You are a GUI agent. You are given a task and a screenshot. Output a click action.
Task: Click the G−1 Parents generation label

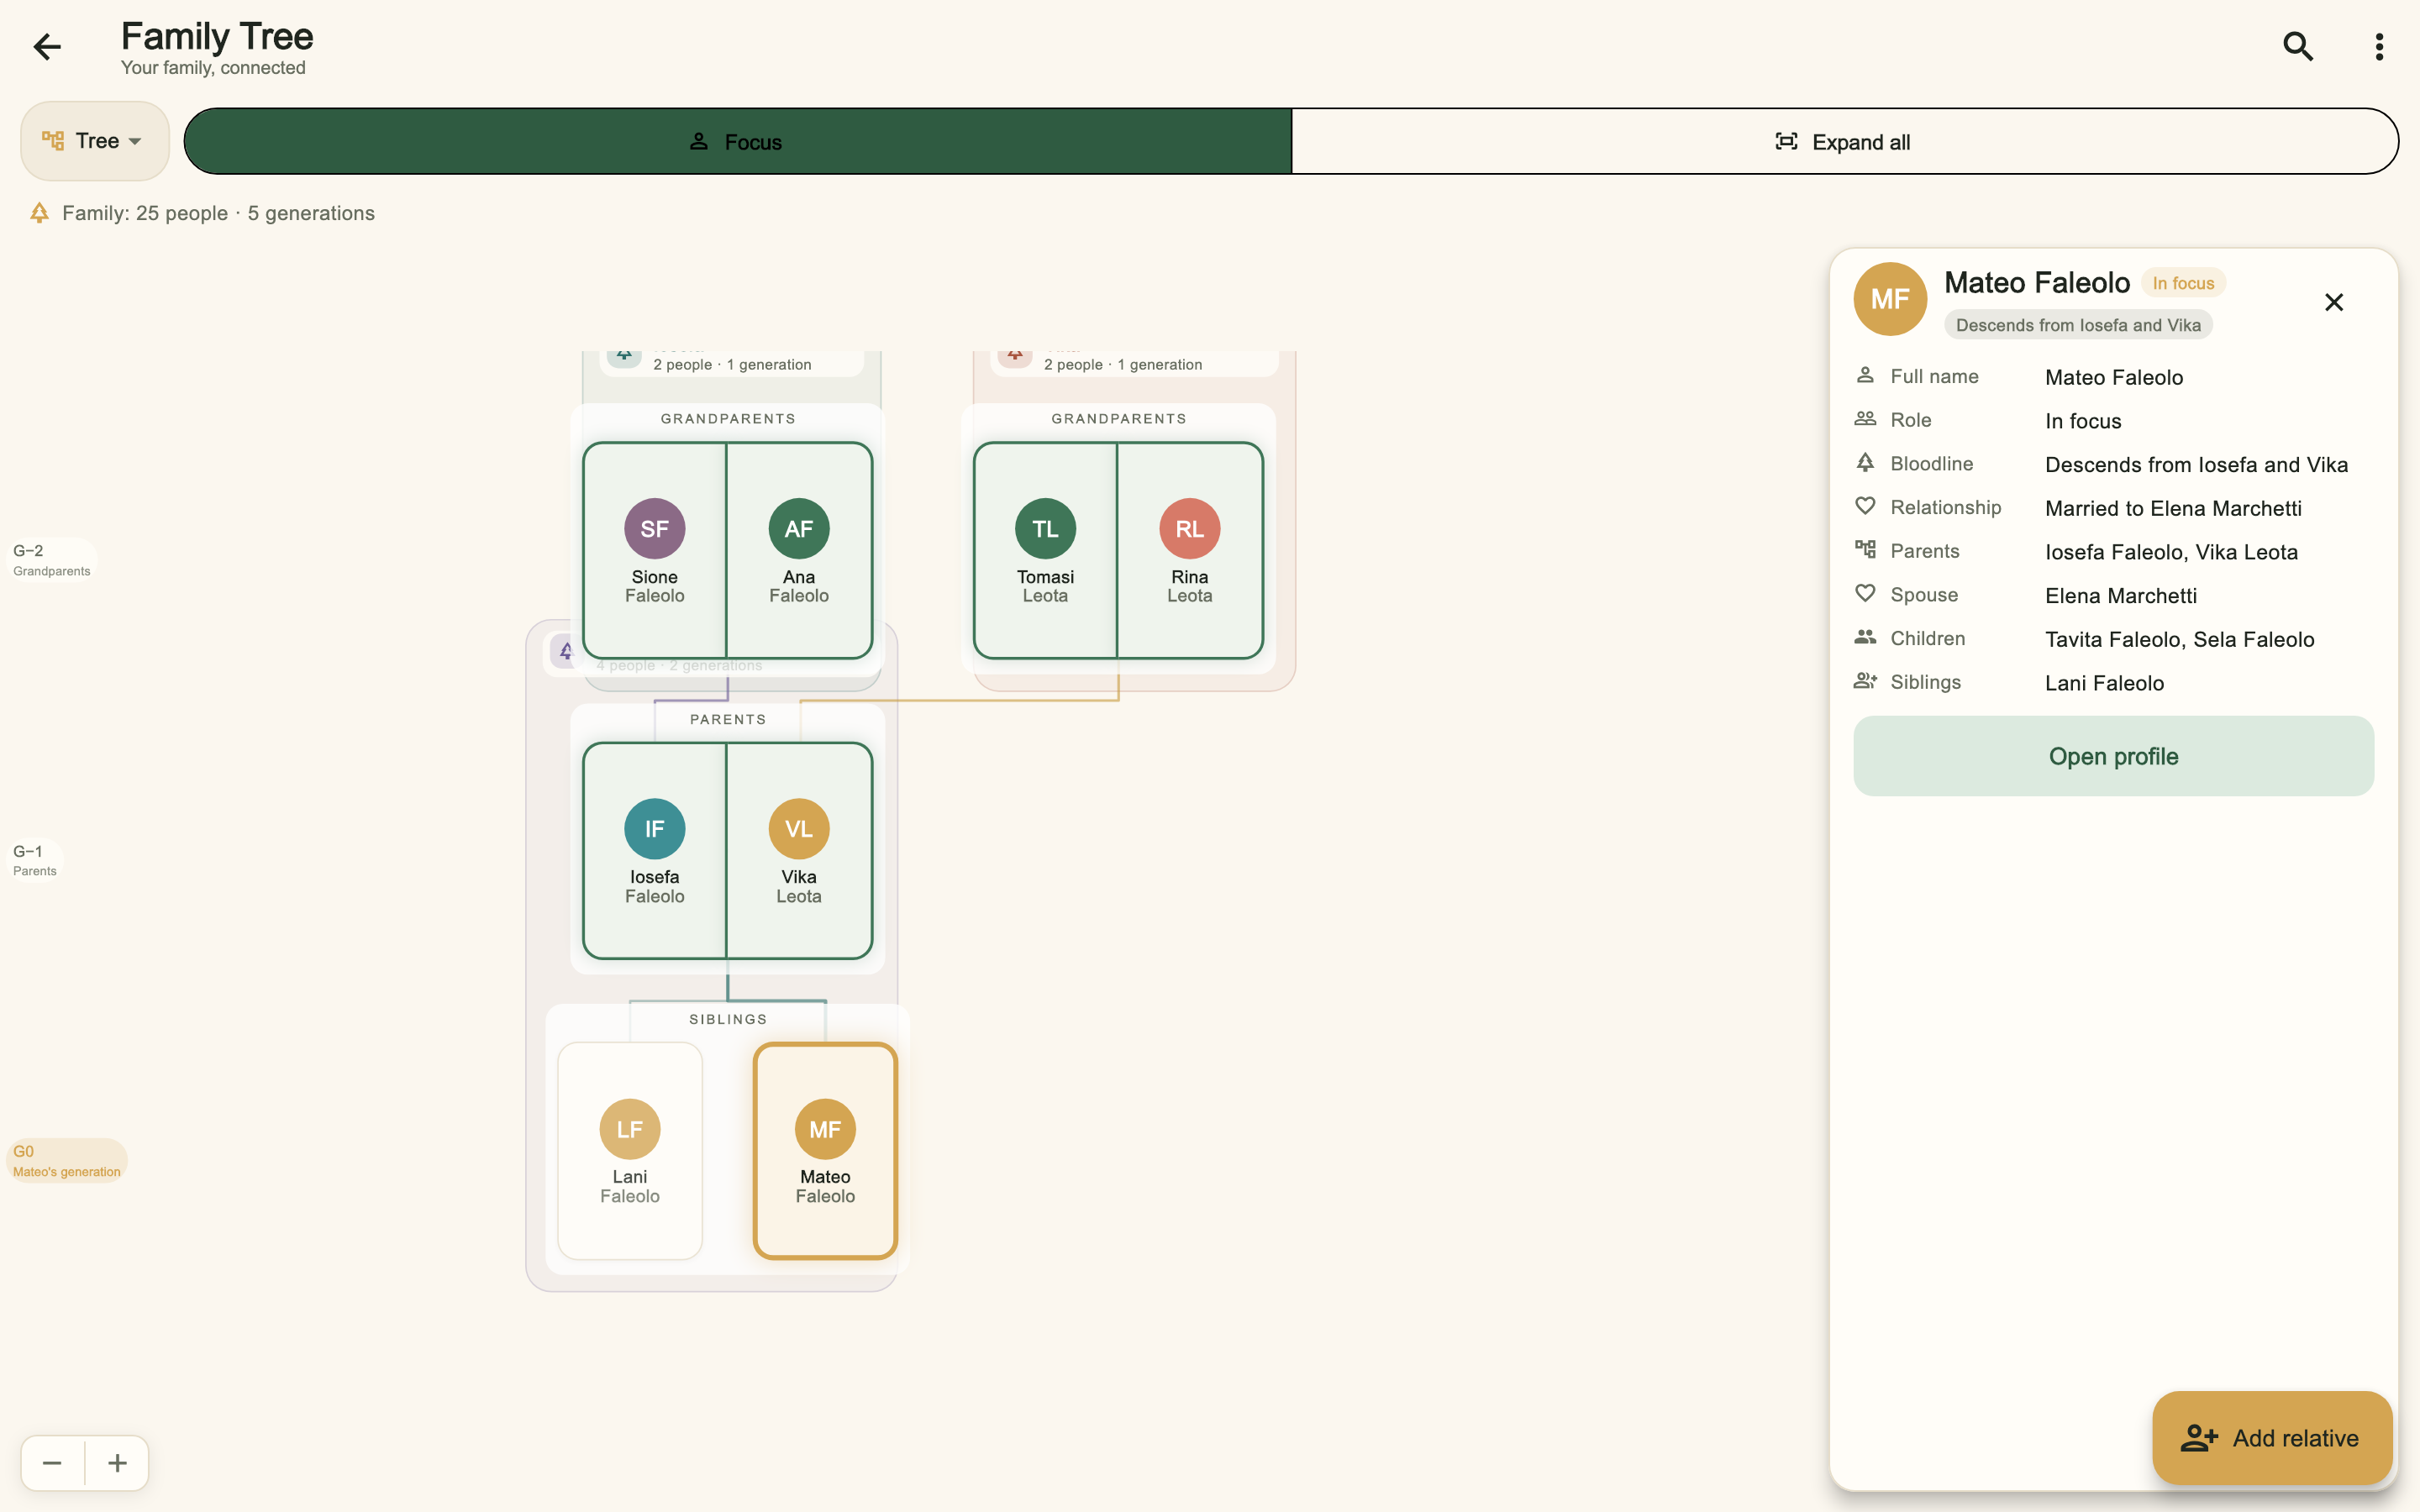click(35, 860)
